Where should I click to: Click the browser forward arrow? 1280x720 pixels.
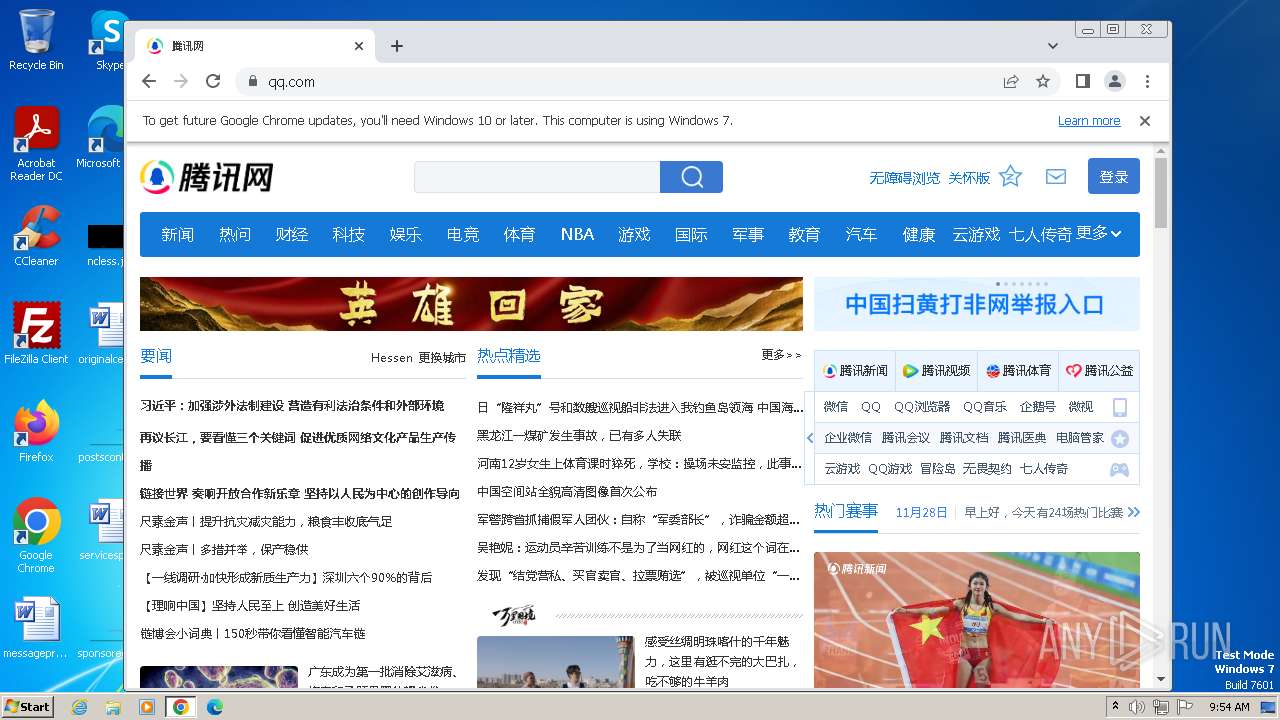[x=181, y=81]
